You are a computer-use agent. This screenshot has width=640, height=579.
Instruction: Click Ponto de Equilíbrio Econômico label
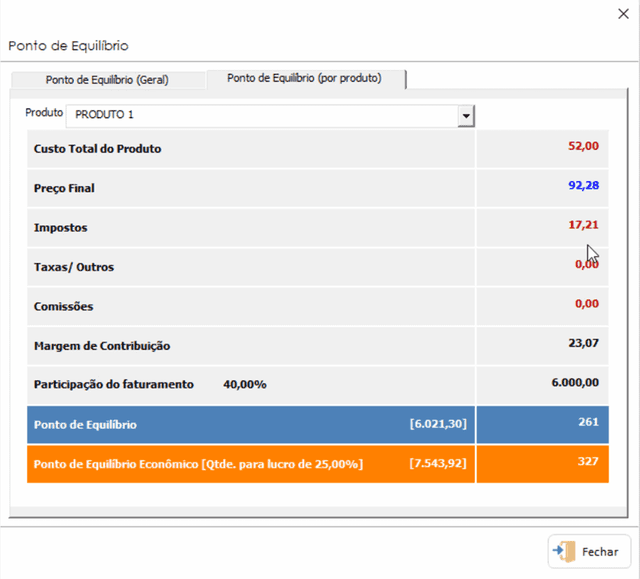[198, 464]
